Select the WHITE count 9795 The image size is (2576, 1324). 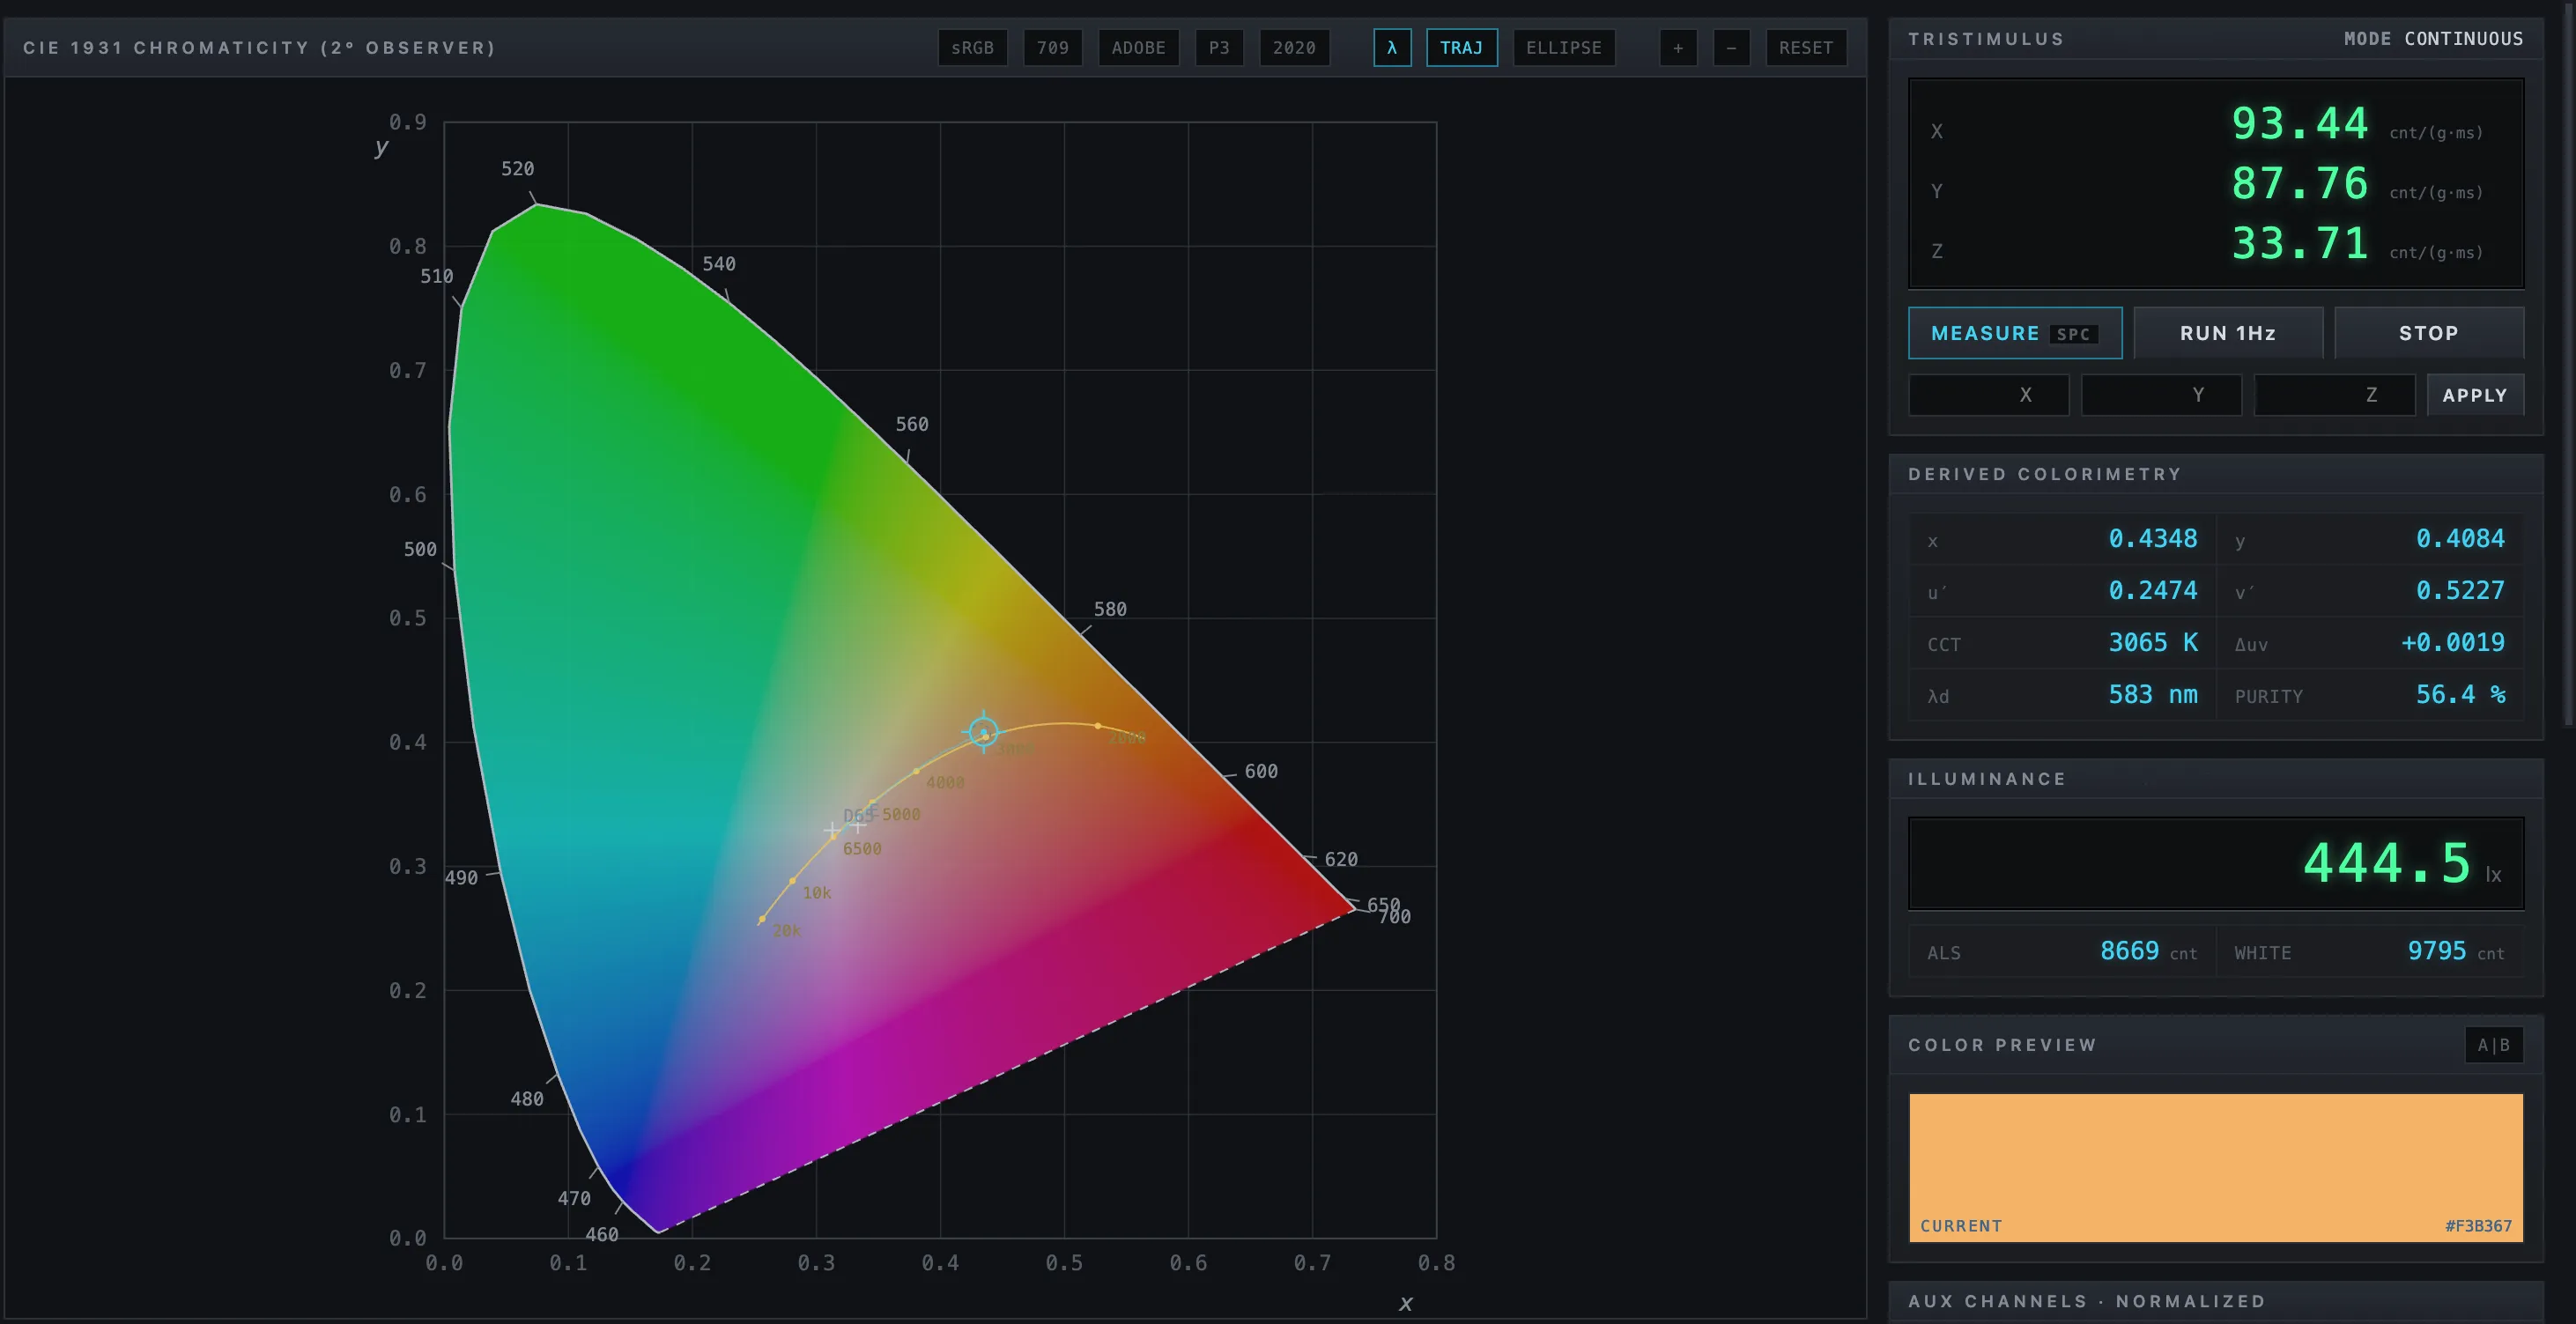coord(2437,951)
